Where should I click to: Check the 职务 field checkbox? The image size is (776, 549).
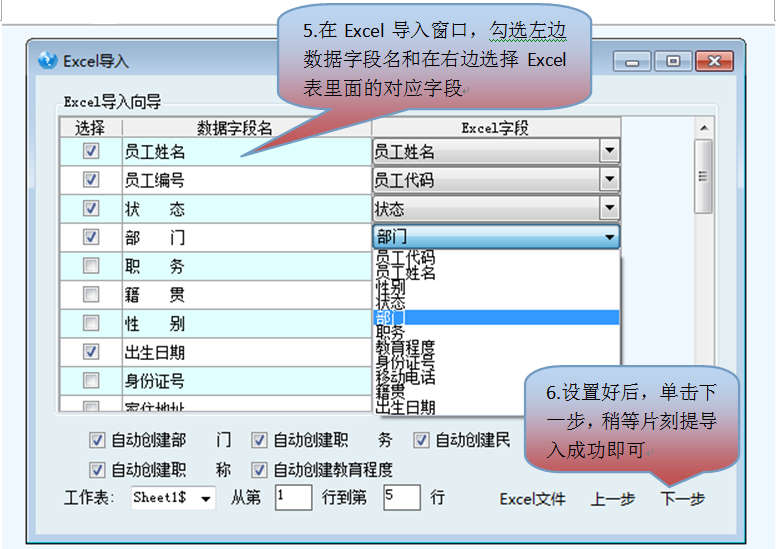[x=91, y=265]
